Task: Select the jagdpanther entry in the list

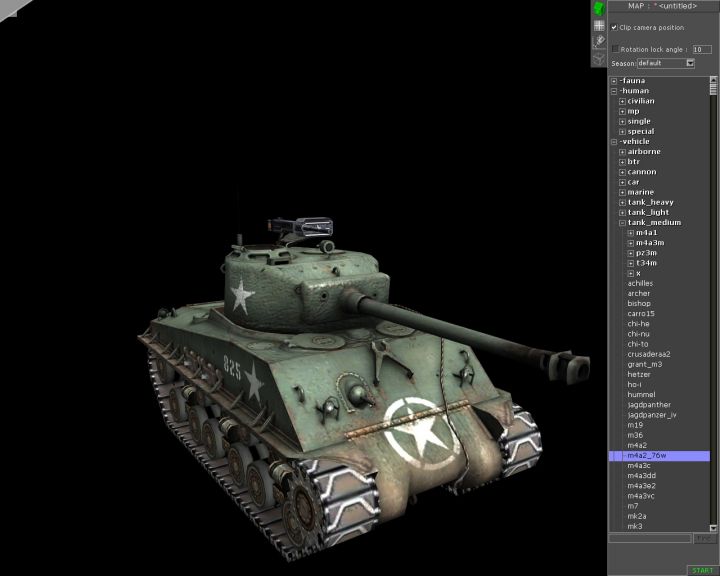Action: (x=648, y=404)
